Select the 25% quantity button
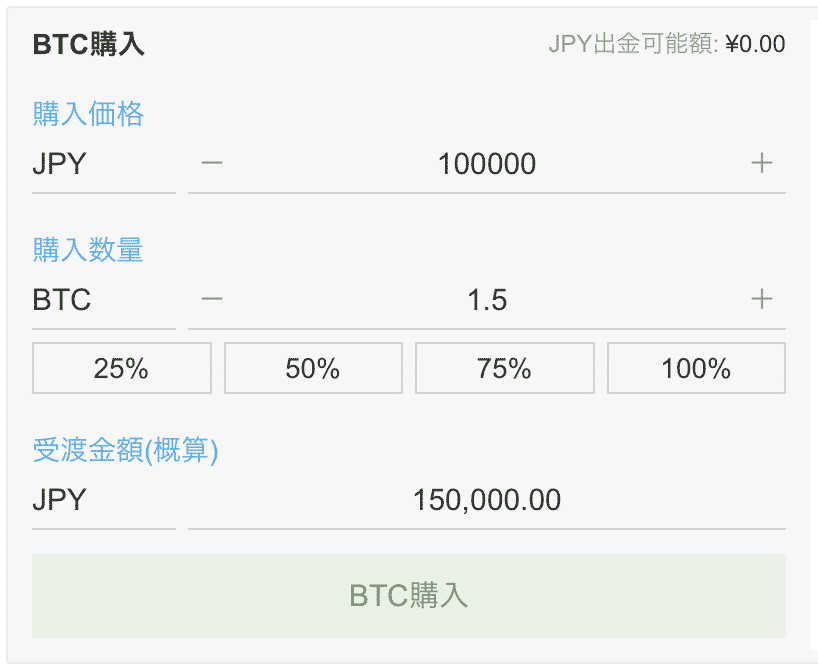818x664 pixels. [121, 369]
